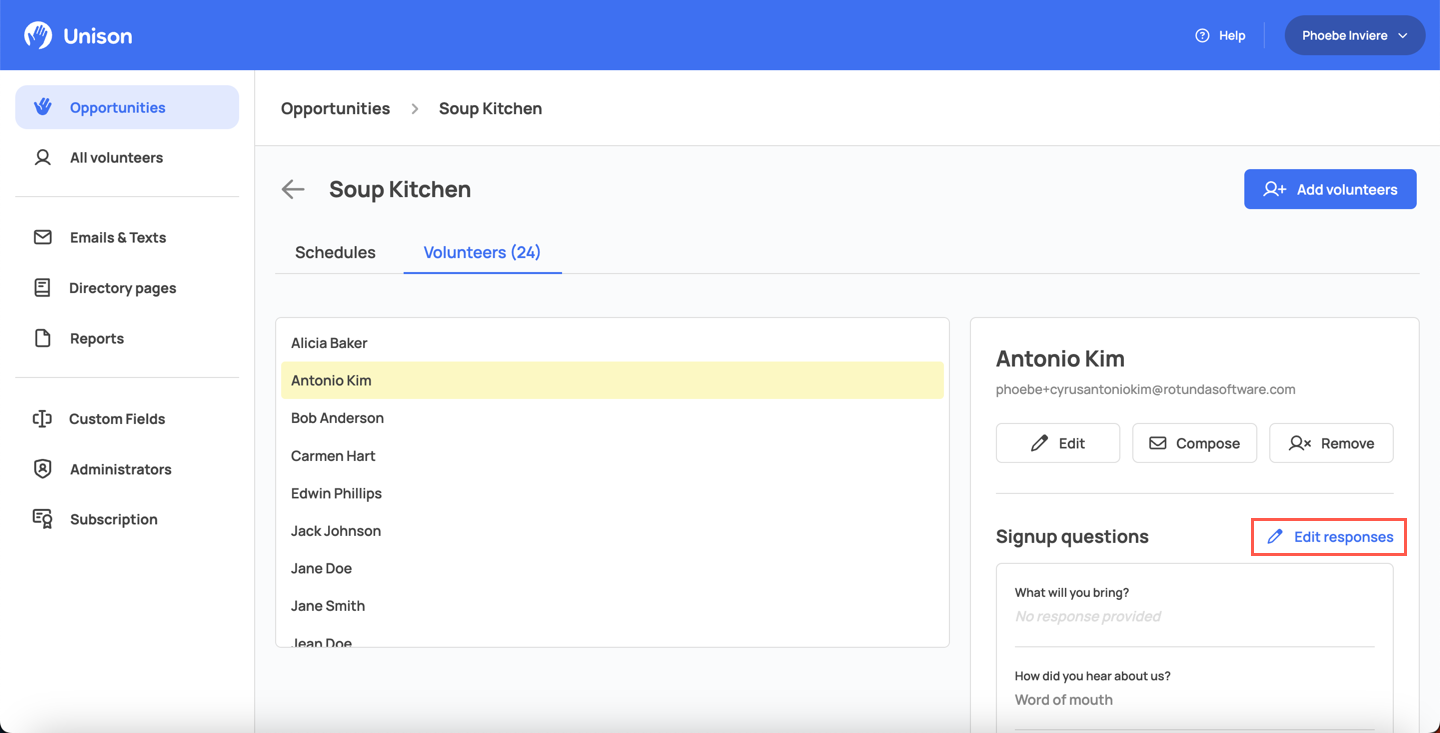Click the pencil icon beside Edit responses
This screenshot has width=1440, height=733.
coord(1275,537)
